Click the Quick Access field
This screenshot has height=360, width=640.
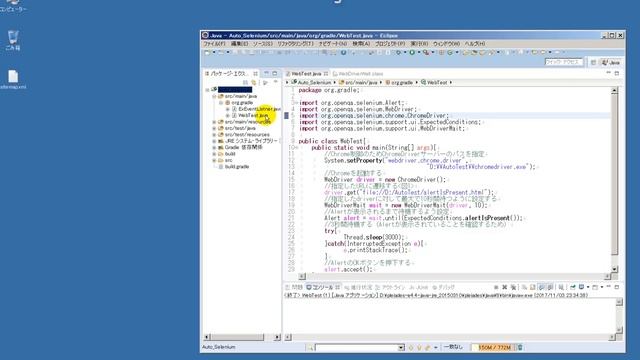[564, 62]
